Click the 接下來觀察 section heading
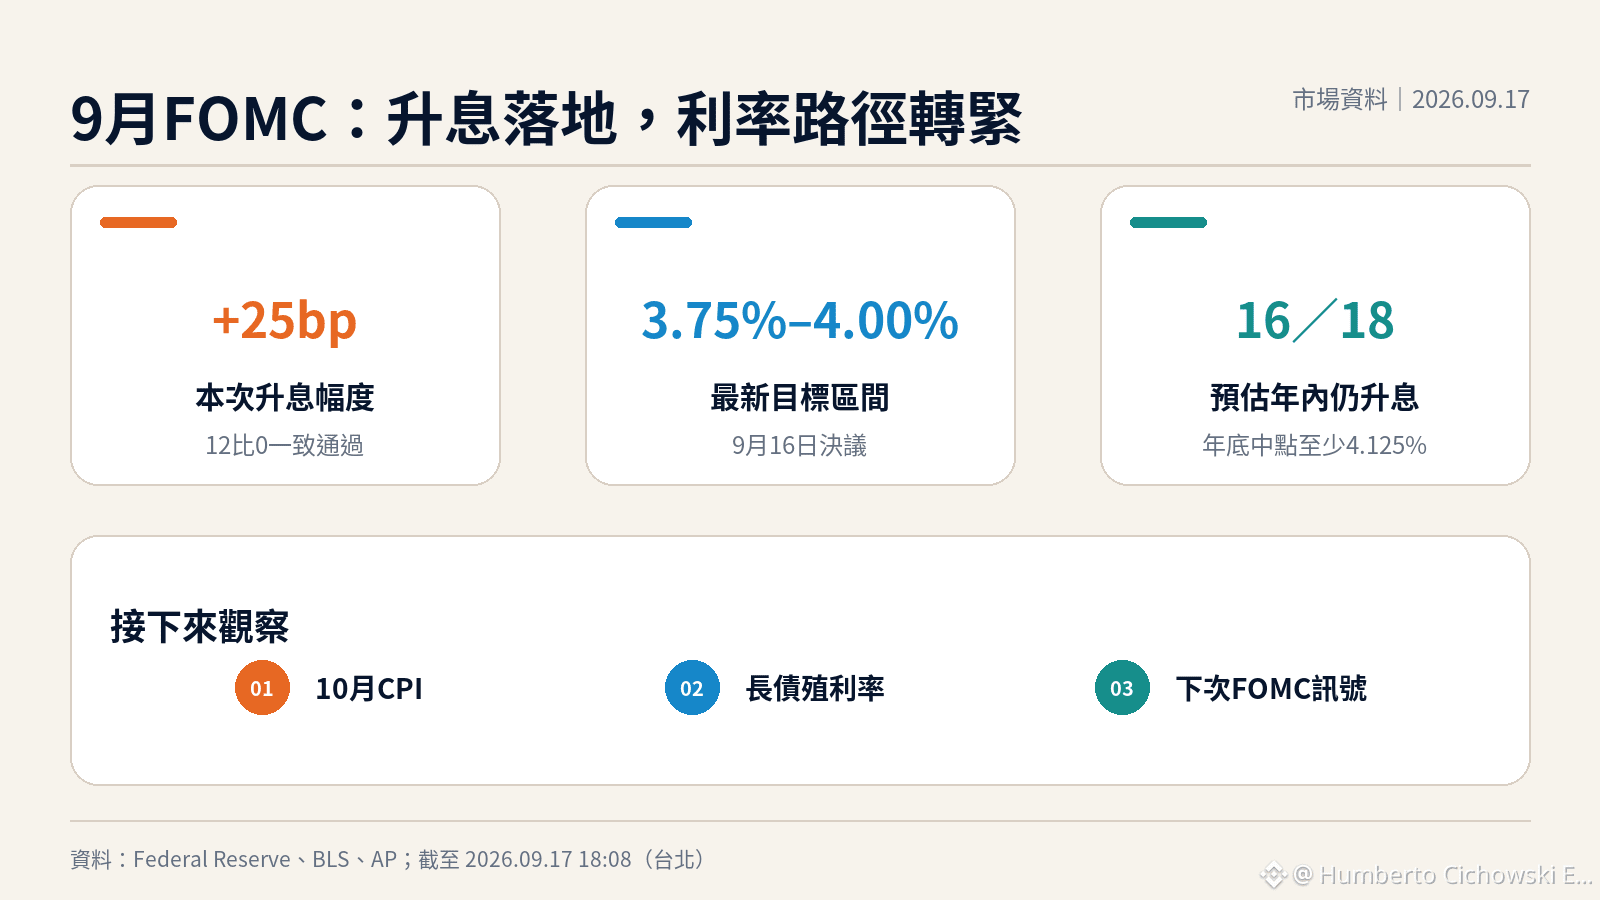 200,627
